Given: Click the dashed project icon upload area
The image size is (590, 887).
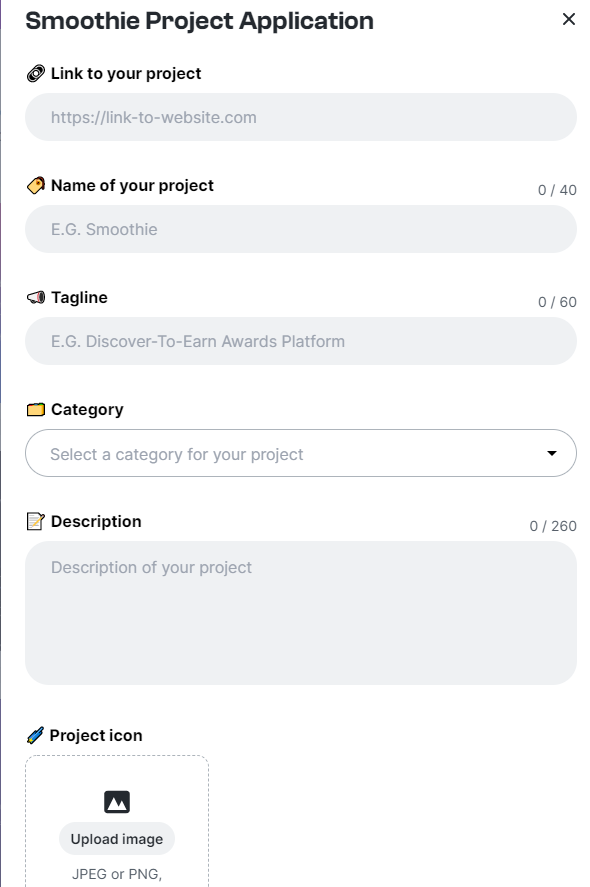Looking at the screenshot, I should pyautogui.click(x=117, y=821).
